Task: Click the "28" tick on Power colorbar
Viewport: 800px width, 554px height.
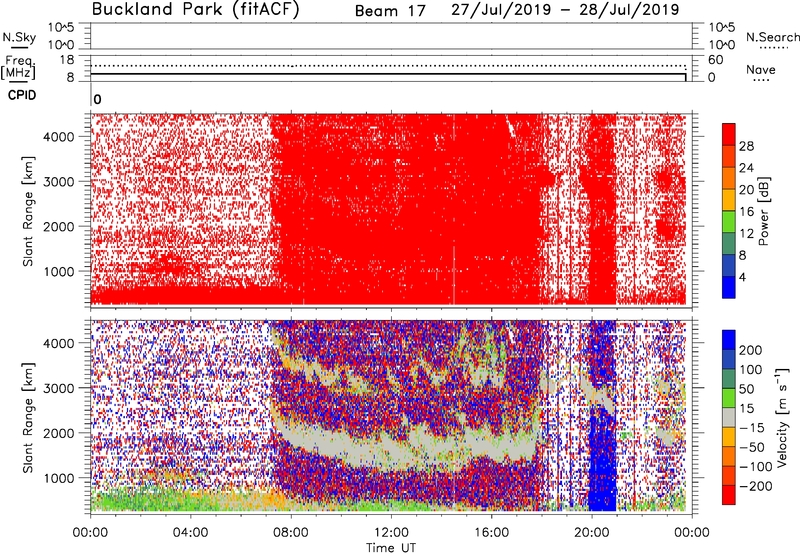Action: click(746, 146)
